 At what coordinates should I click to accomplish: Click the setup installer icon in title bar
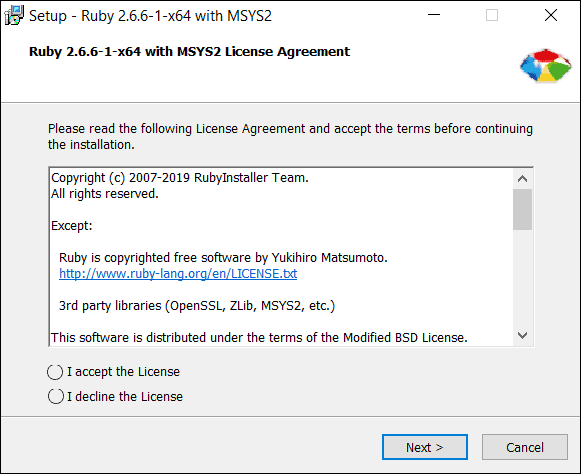(x=14, y=16)
